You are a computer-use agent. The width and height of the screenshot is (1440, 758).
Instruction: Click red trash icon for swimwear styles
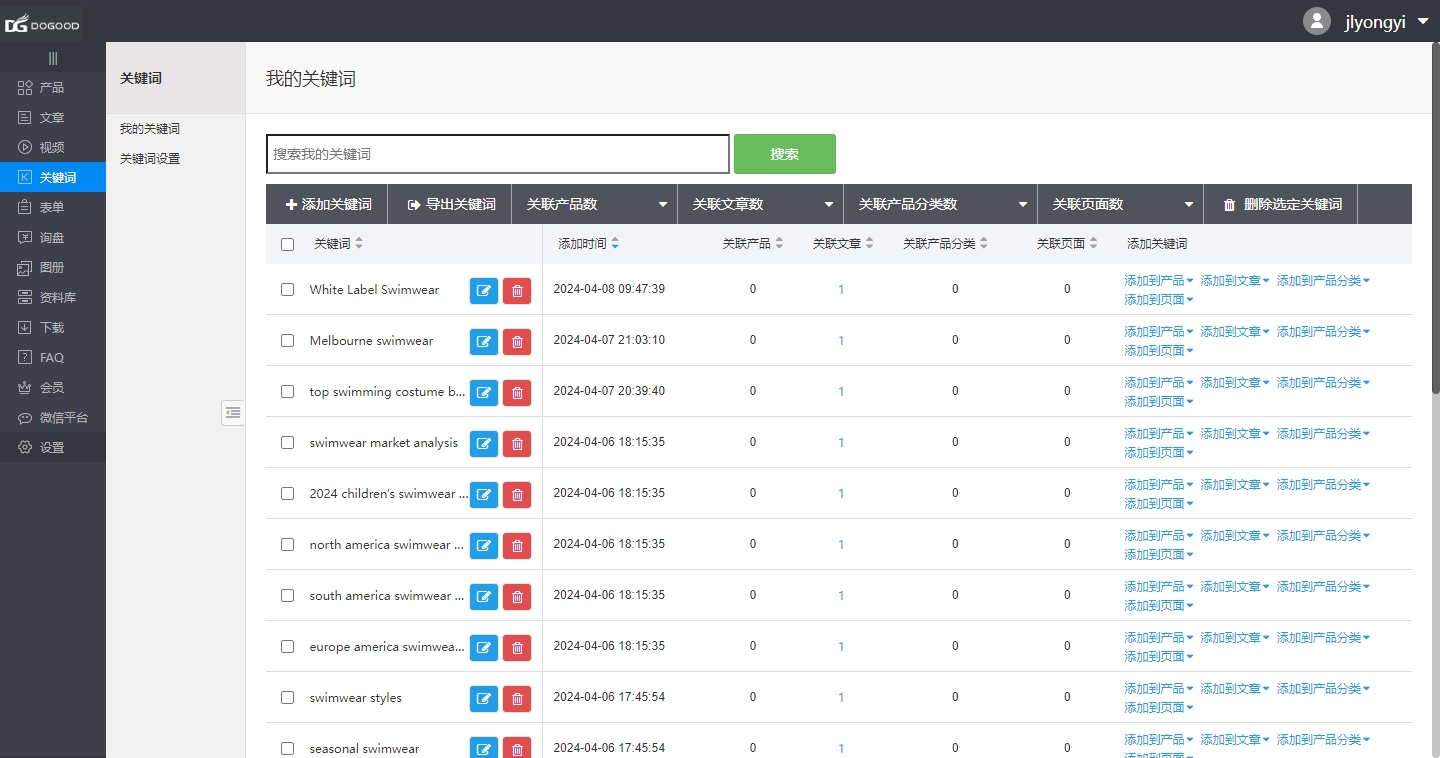[x=517, y=698]
